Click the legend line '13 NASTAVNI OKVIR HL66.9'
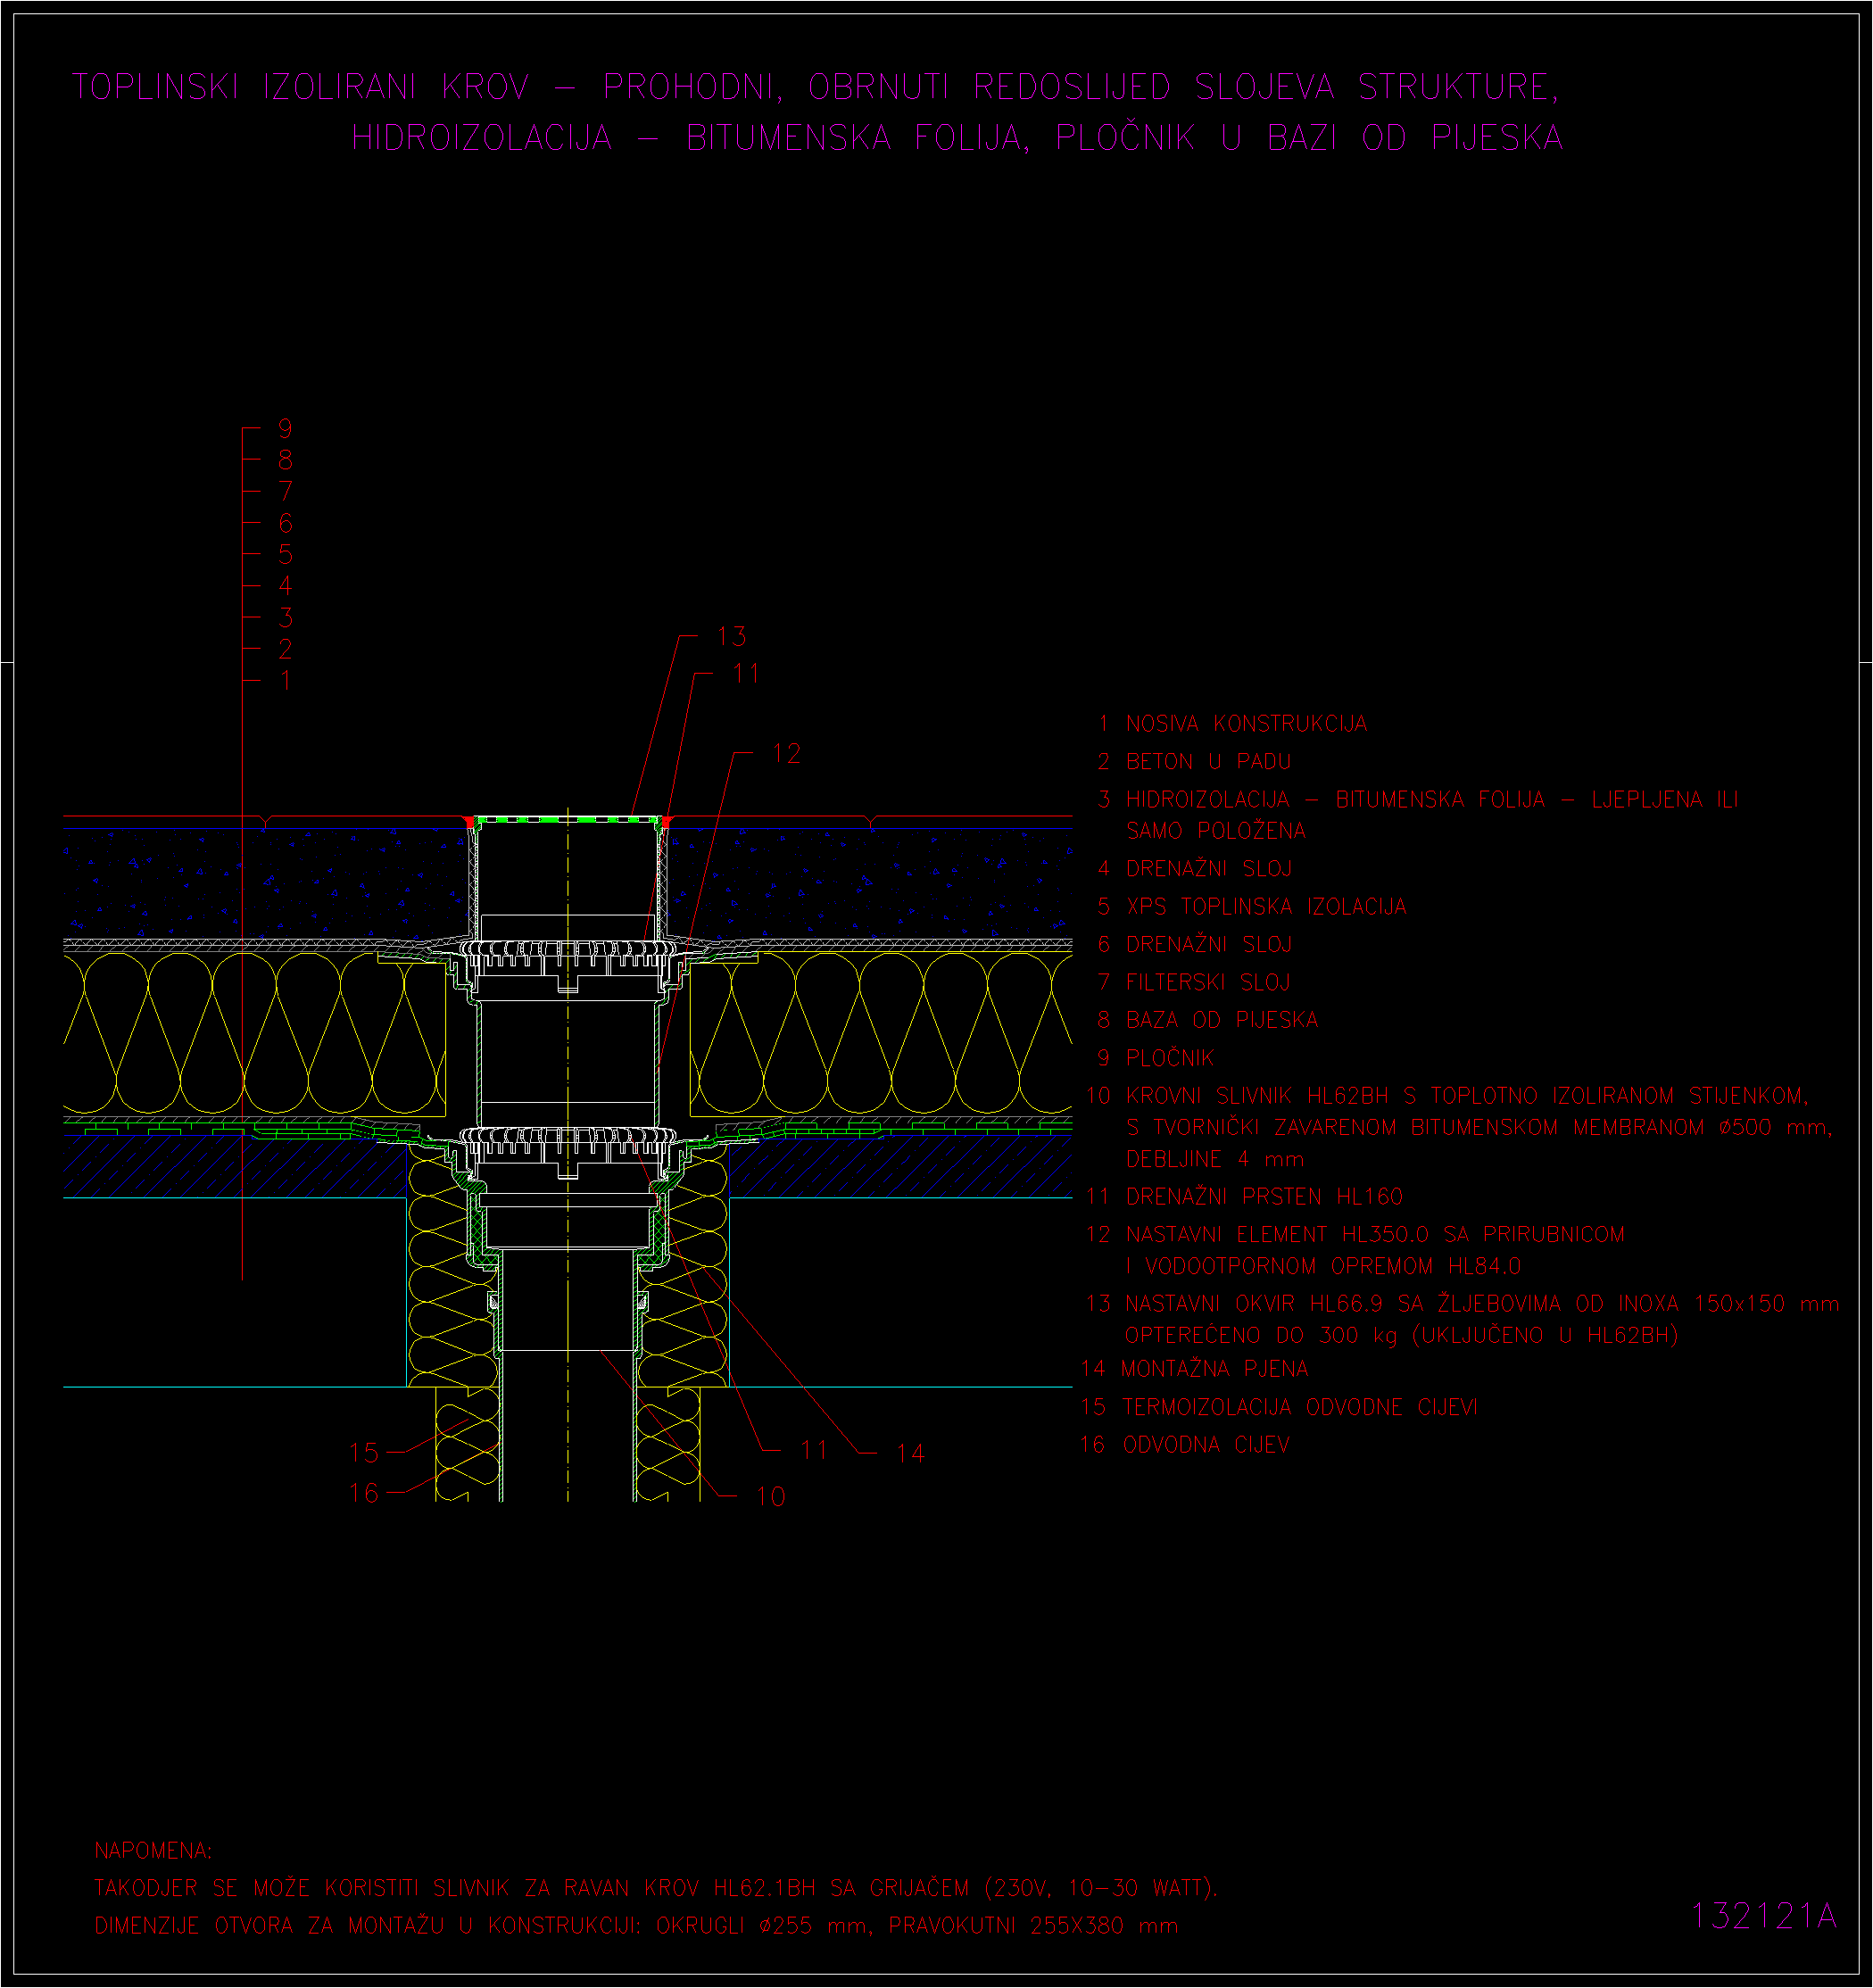The image size is (1873, 1988). pyautogui.click(x=1462, y=1304)
